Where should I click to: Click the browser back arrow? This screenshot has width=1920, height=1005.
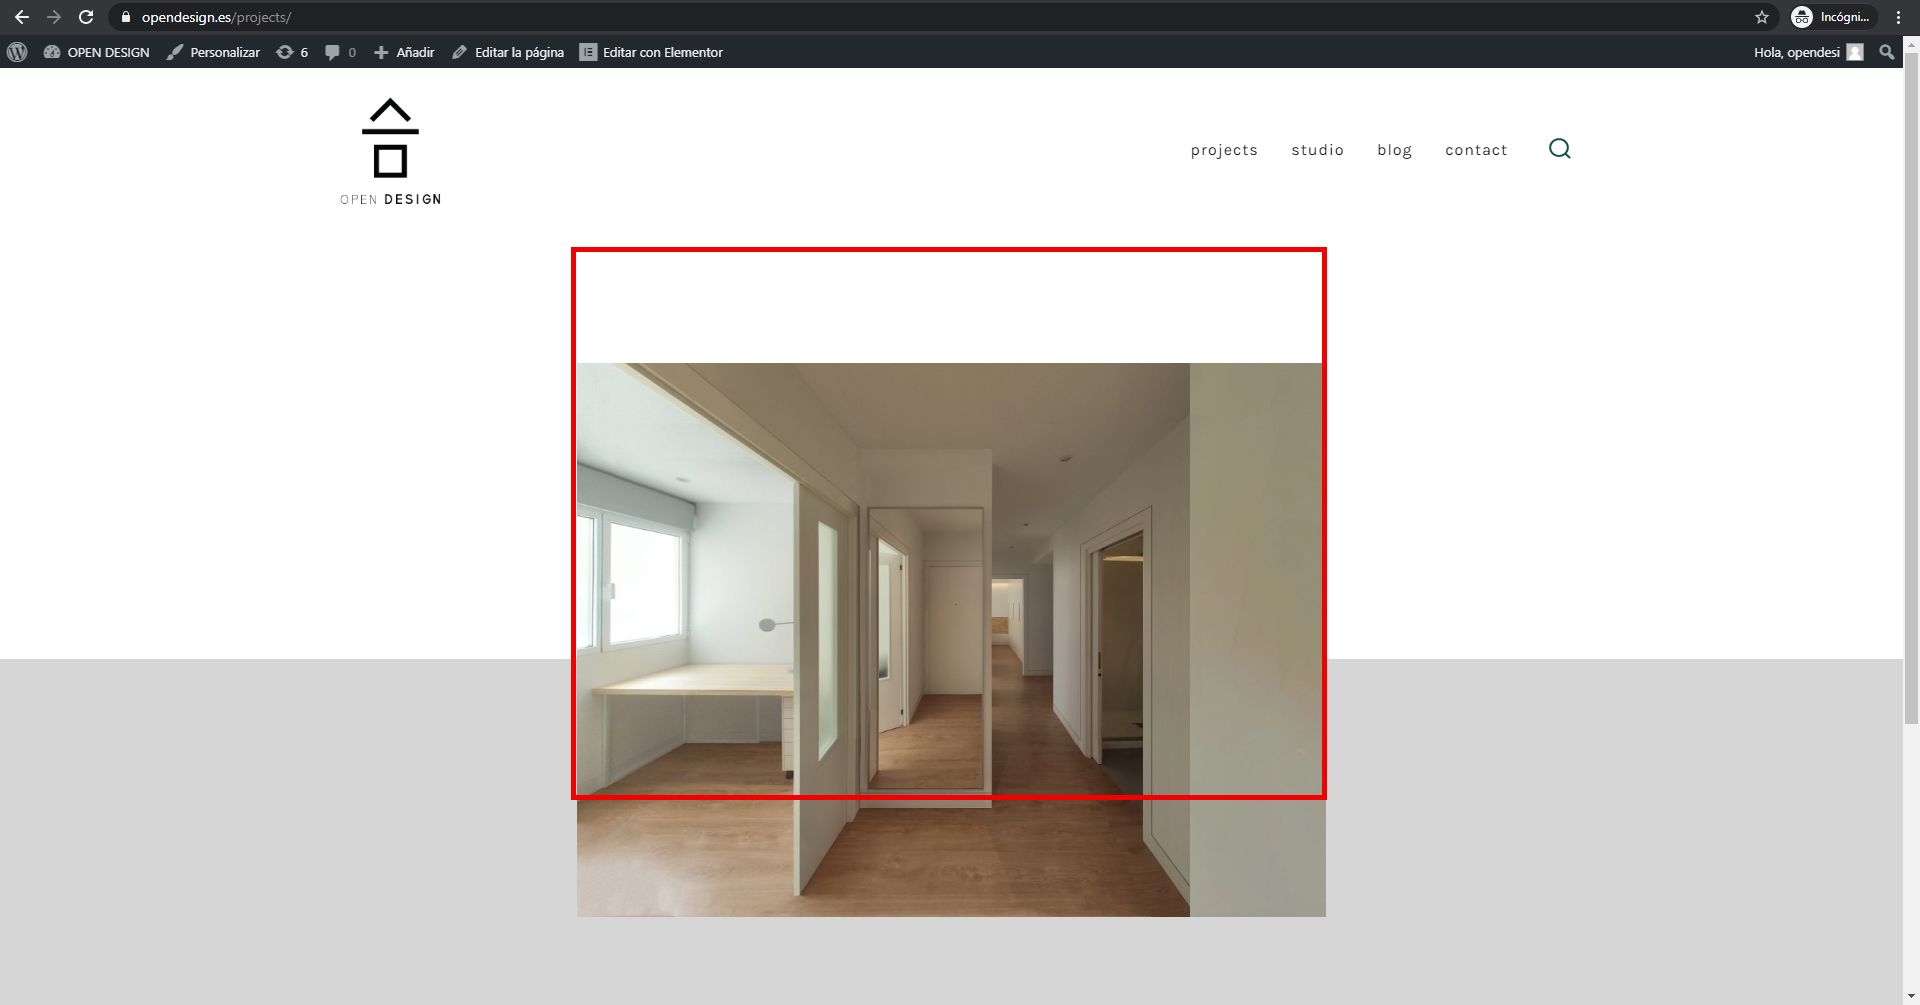[22, 17]
